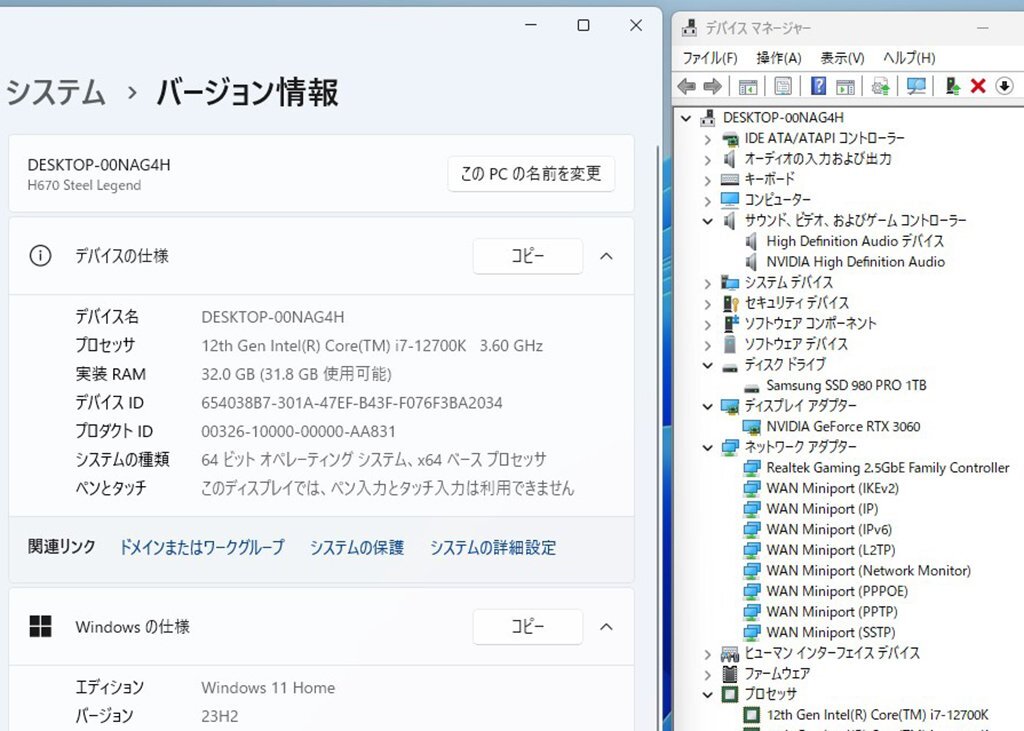Select the Realtek Gaming 2.5GbE Family Controller icon
This screenshot has height=731, width=1024.
click(752, 468)
